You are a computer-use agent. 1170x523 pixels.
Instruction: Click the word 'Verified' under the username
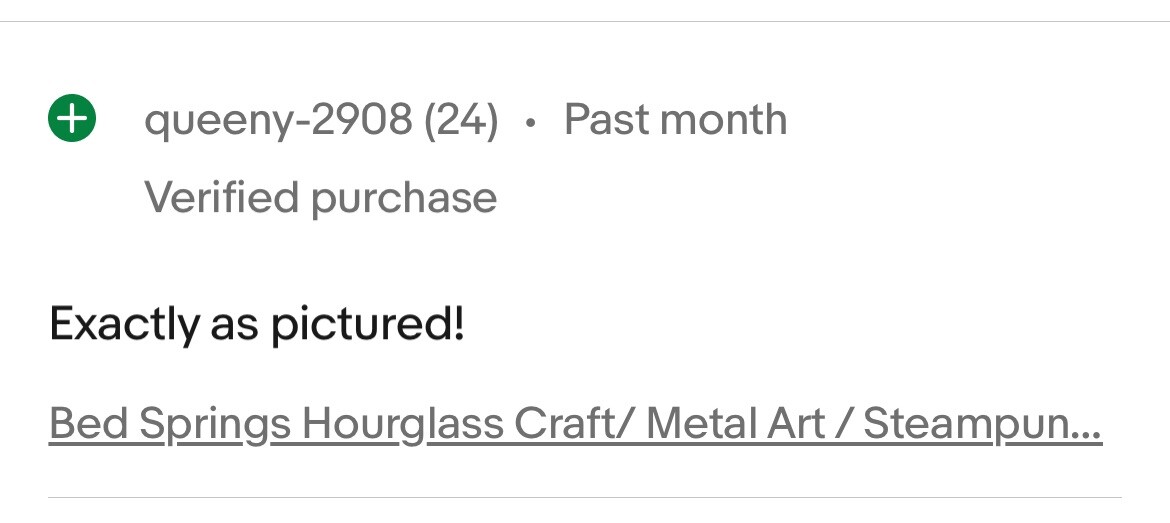point(221,197)
